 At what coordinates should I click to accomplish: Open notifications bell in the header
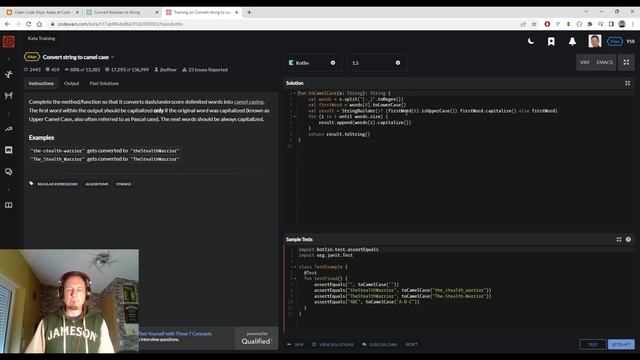(x=572, y=41)
